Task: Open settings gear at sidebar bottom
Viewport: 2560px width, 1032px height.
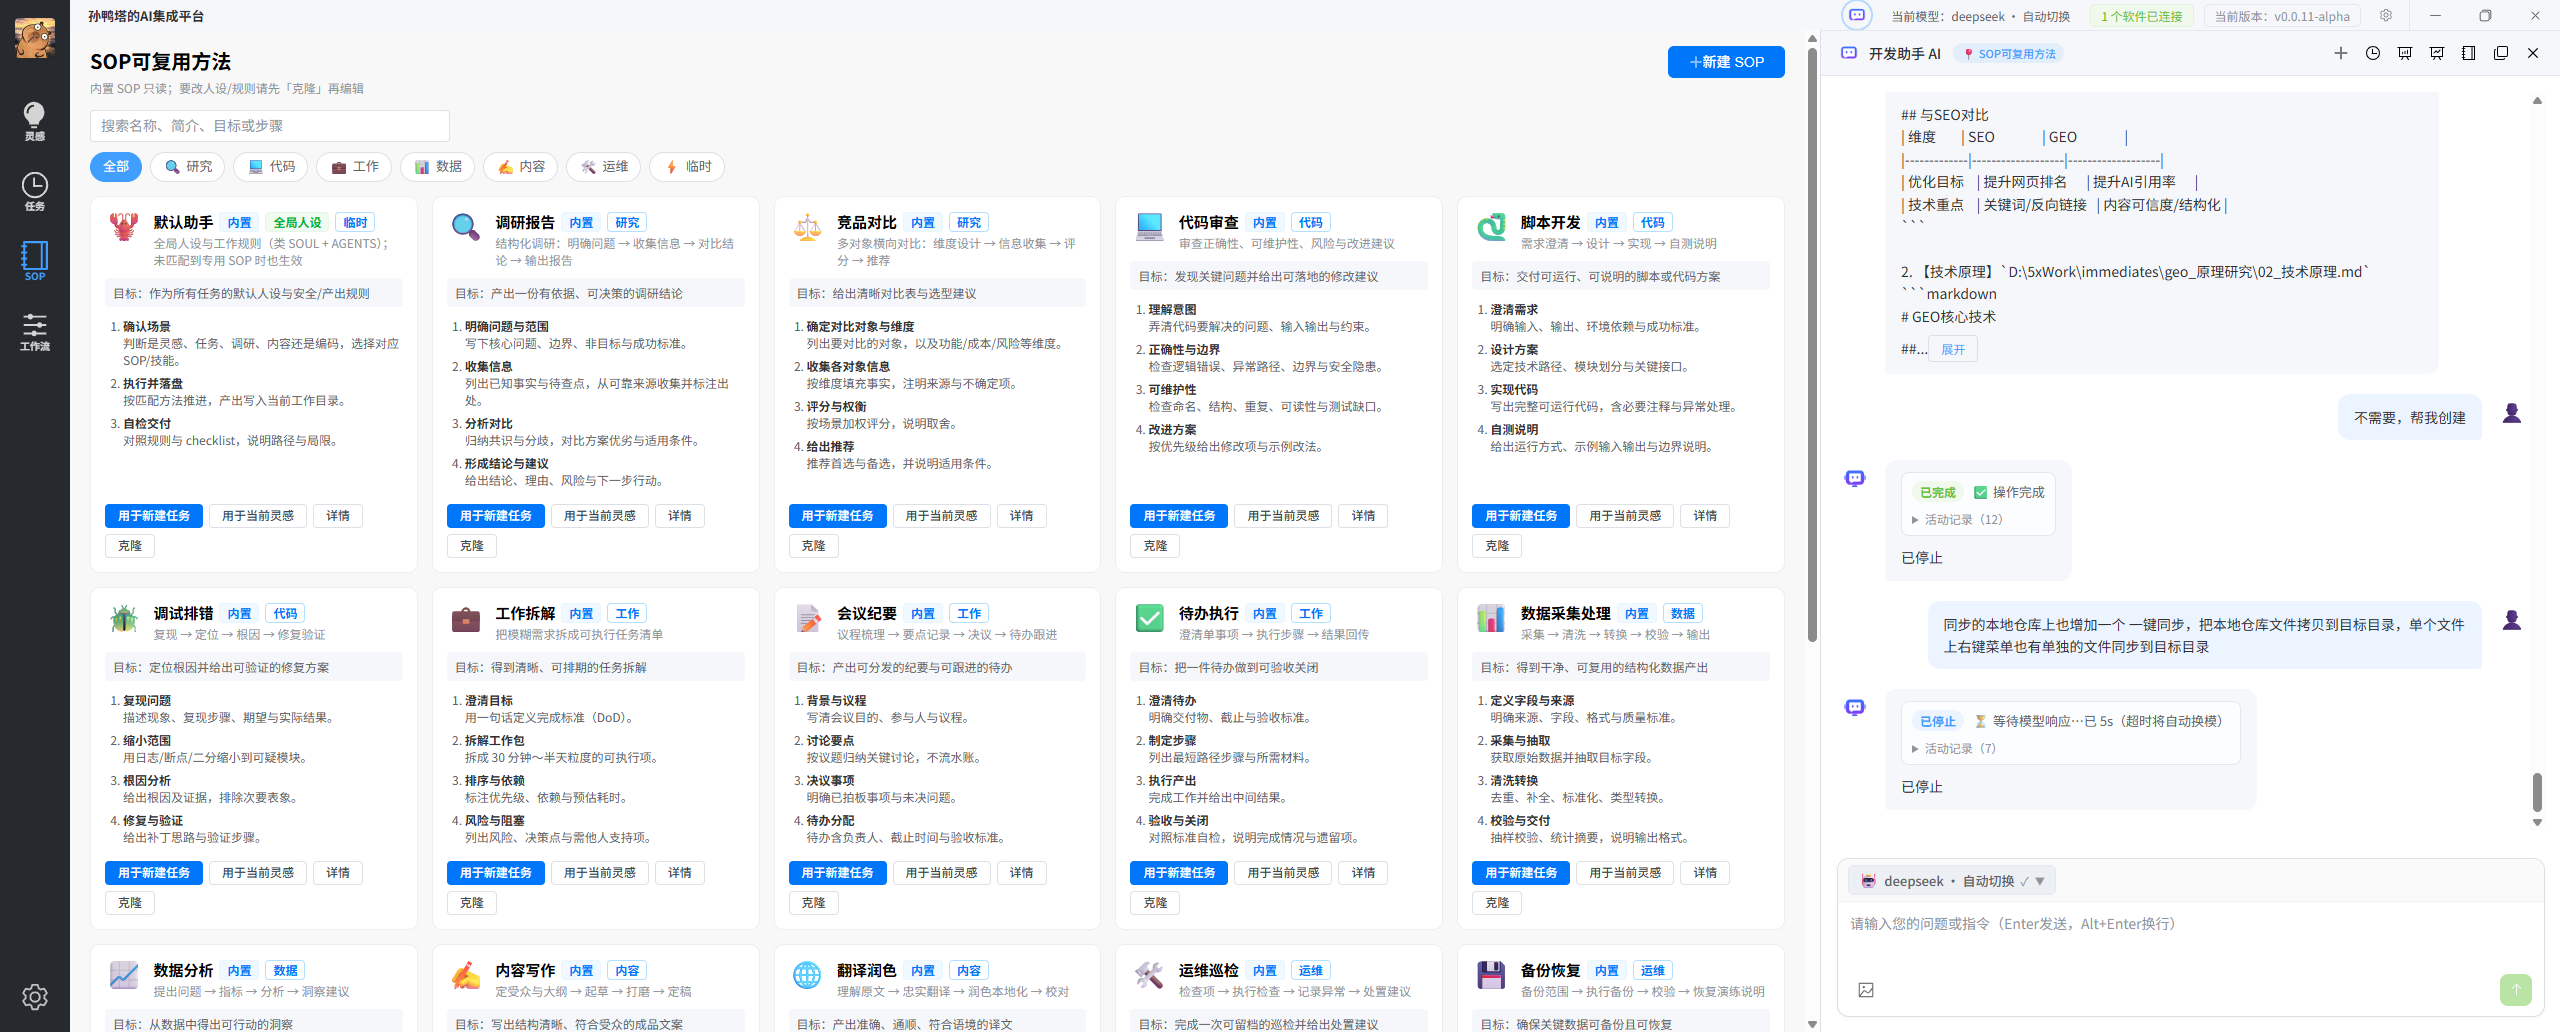Action: [x=34, y=997]
